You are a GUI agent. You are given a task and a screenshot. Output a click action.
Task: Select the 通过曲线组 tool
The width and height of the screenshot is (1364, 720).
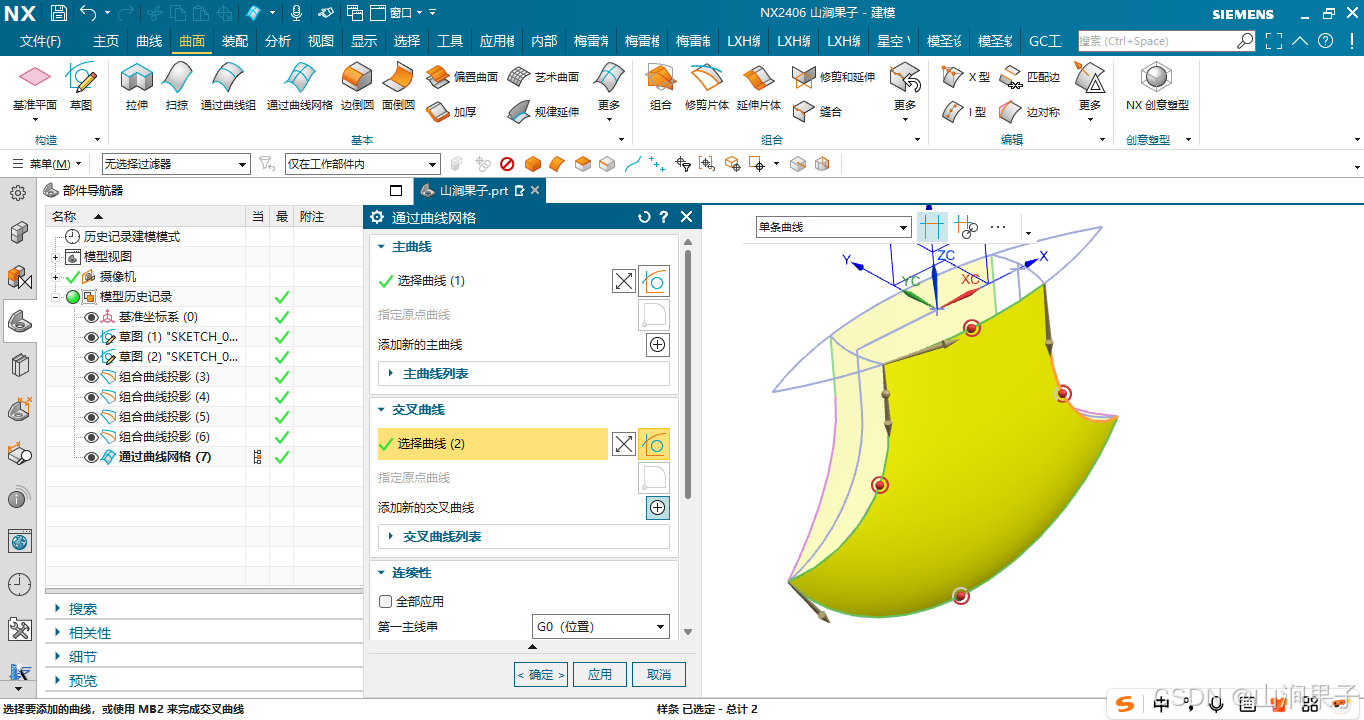228,86
